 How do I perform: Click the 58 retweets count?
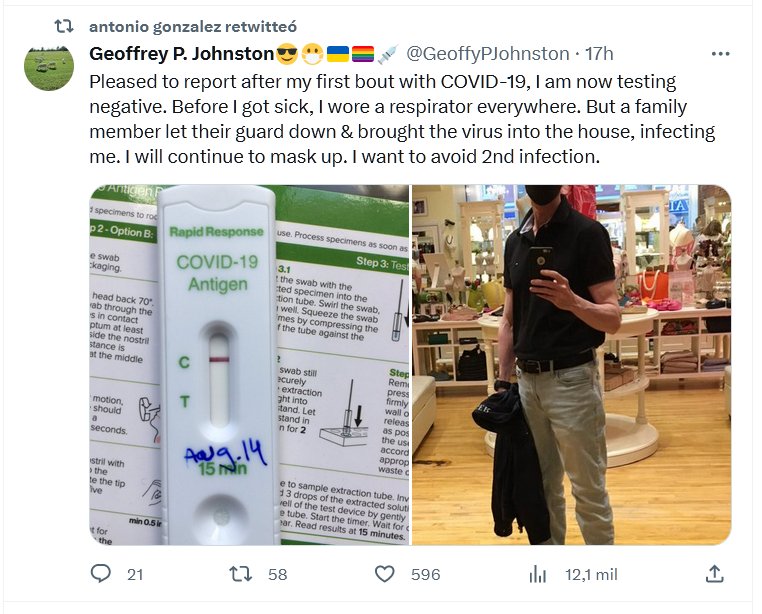point(277,575)
